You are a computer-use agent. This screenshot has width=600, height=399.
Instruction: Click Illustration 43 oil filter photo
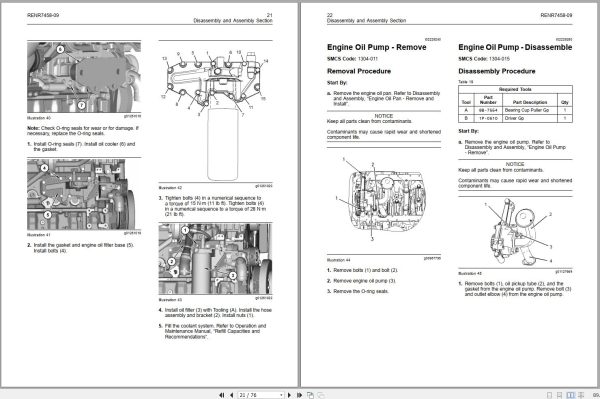[215, 259]
